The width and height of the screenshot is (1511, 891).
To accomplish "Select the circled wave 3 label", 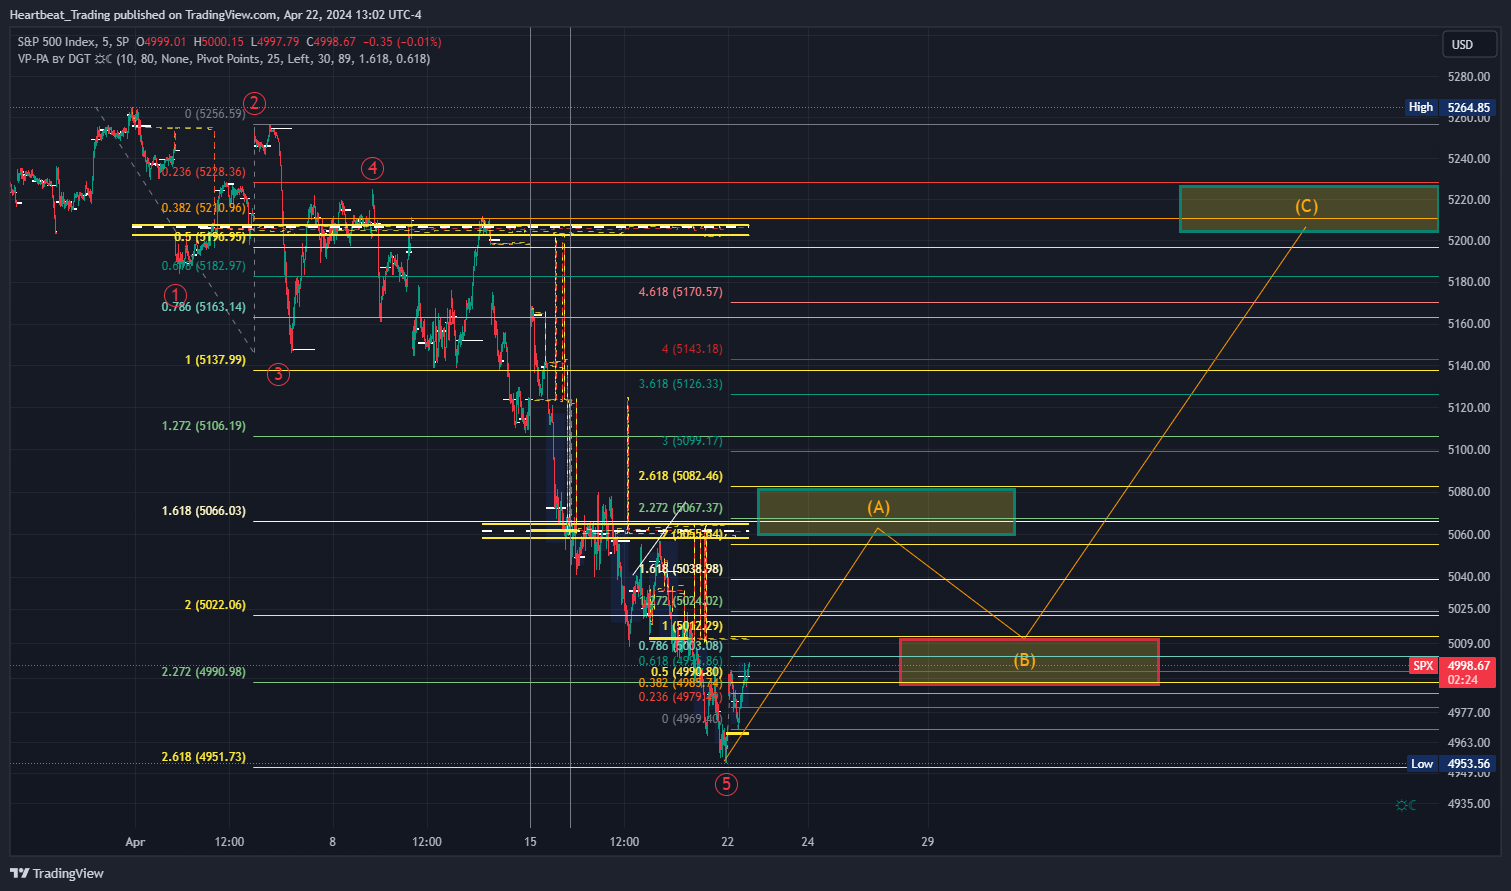I will tap(278, 375).
